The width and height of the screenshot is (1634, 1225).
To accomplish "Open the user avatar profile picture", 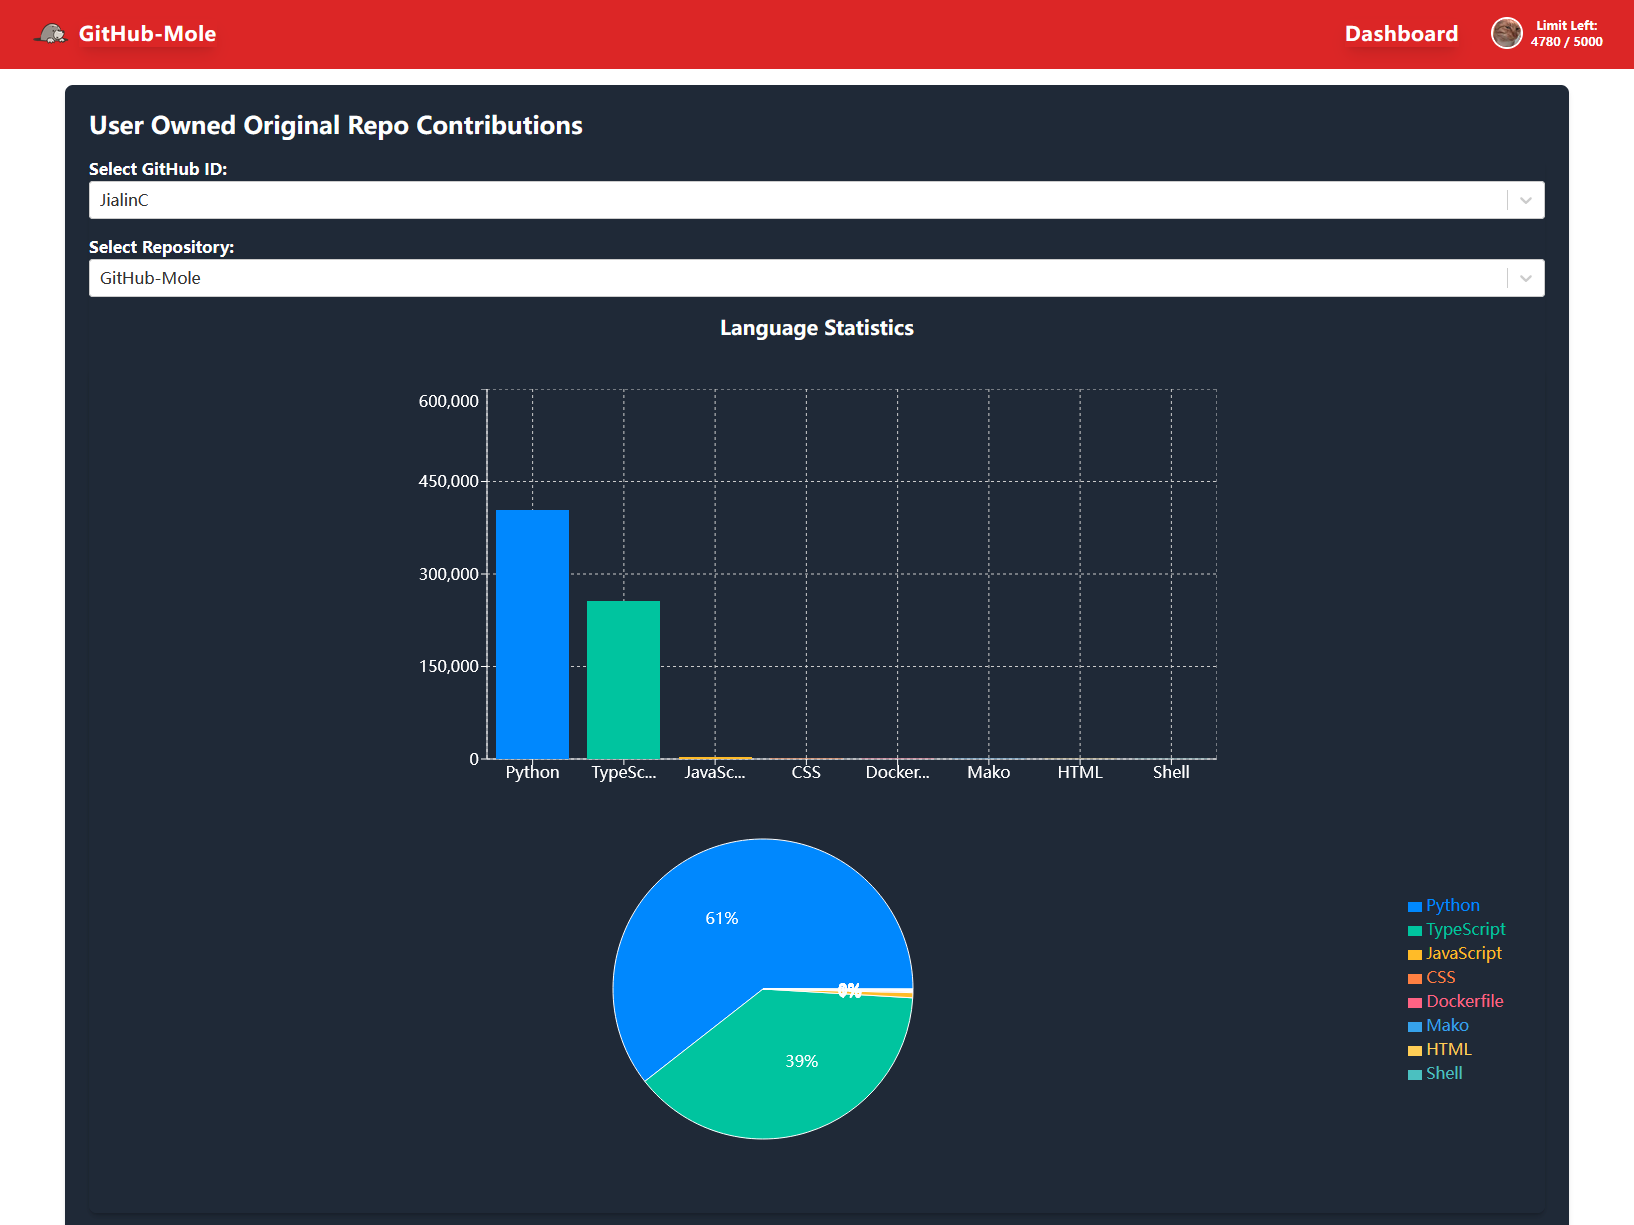I will point(1506,34).
